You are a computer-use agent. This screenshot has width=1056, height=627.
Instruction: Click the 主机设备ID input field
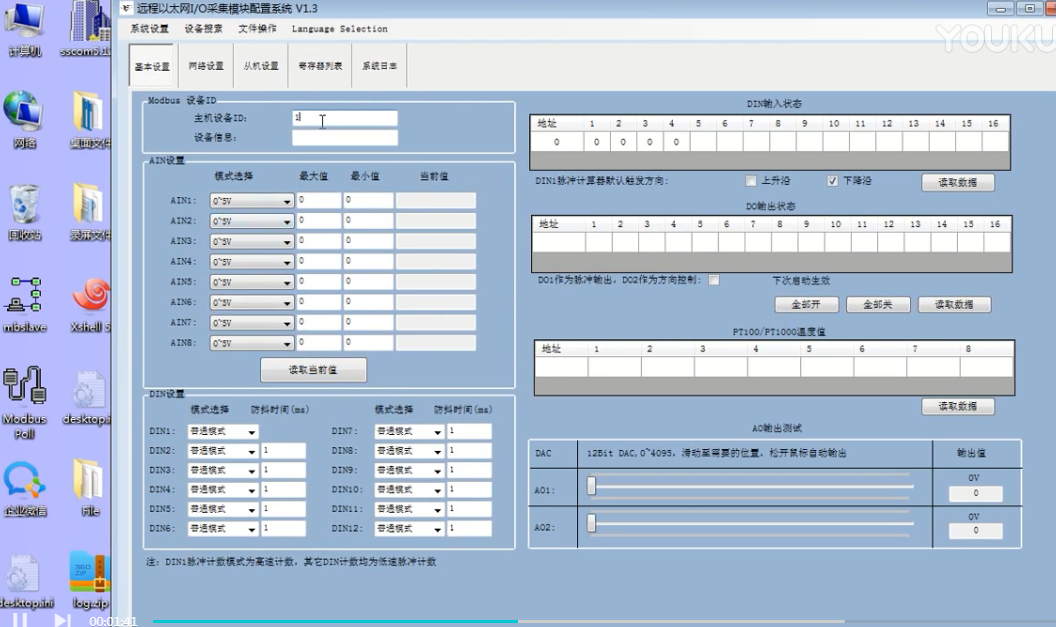(345, 118)
